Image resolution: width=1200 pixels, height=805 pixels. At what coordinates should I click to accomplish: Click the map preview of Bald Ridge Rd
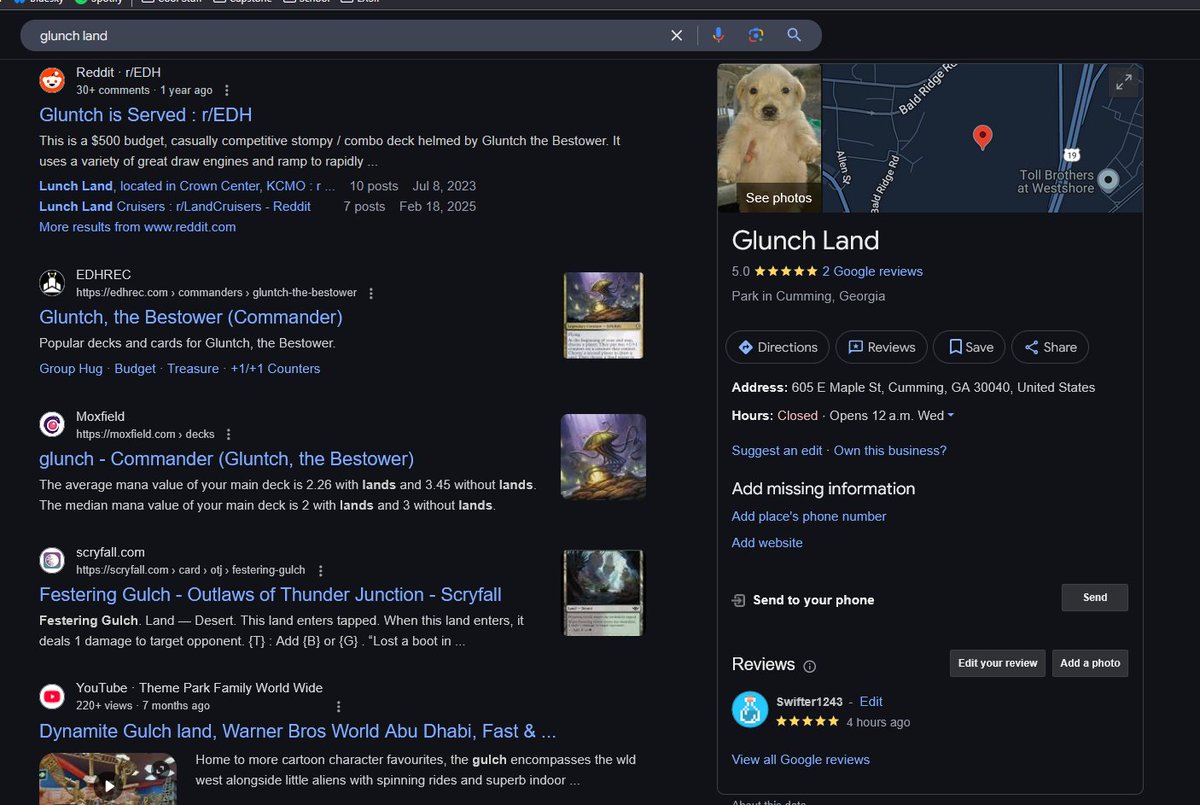pos(982,138)
